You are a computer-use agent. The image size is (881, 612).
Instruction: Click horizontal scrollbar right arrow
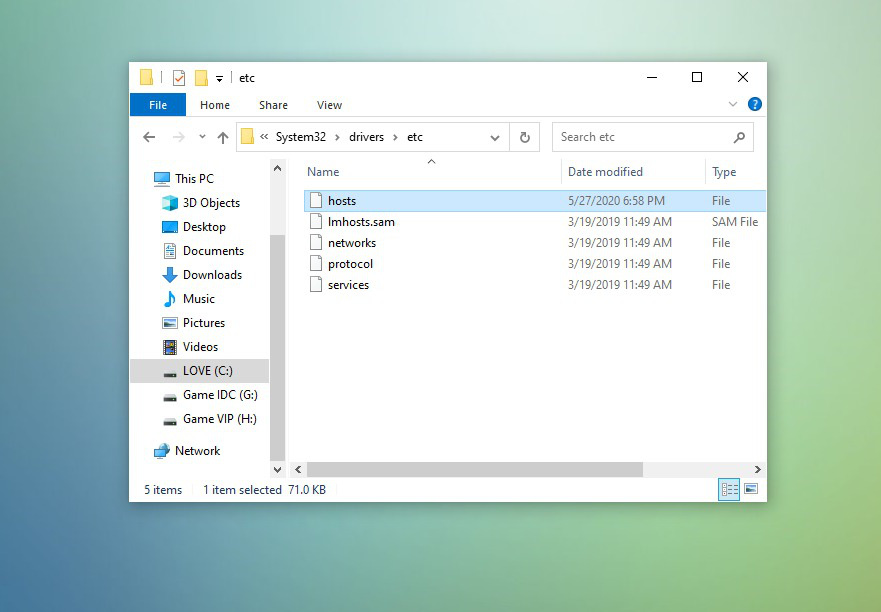[x=757, y=469]
